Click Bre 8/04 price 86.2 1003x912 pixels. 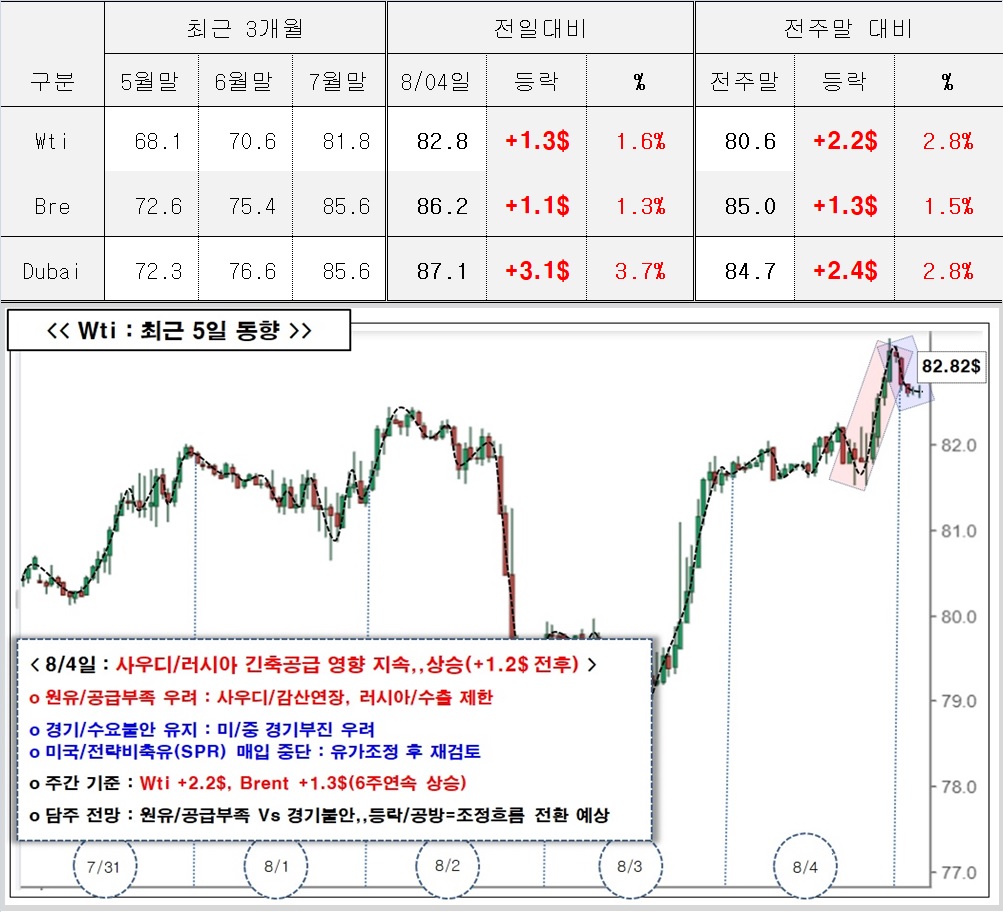(443, 206)
